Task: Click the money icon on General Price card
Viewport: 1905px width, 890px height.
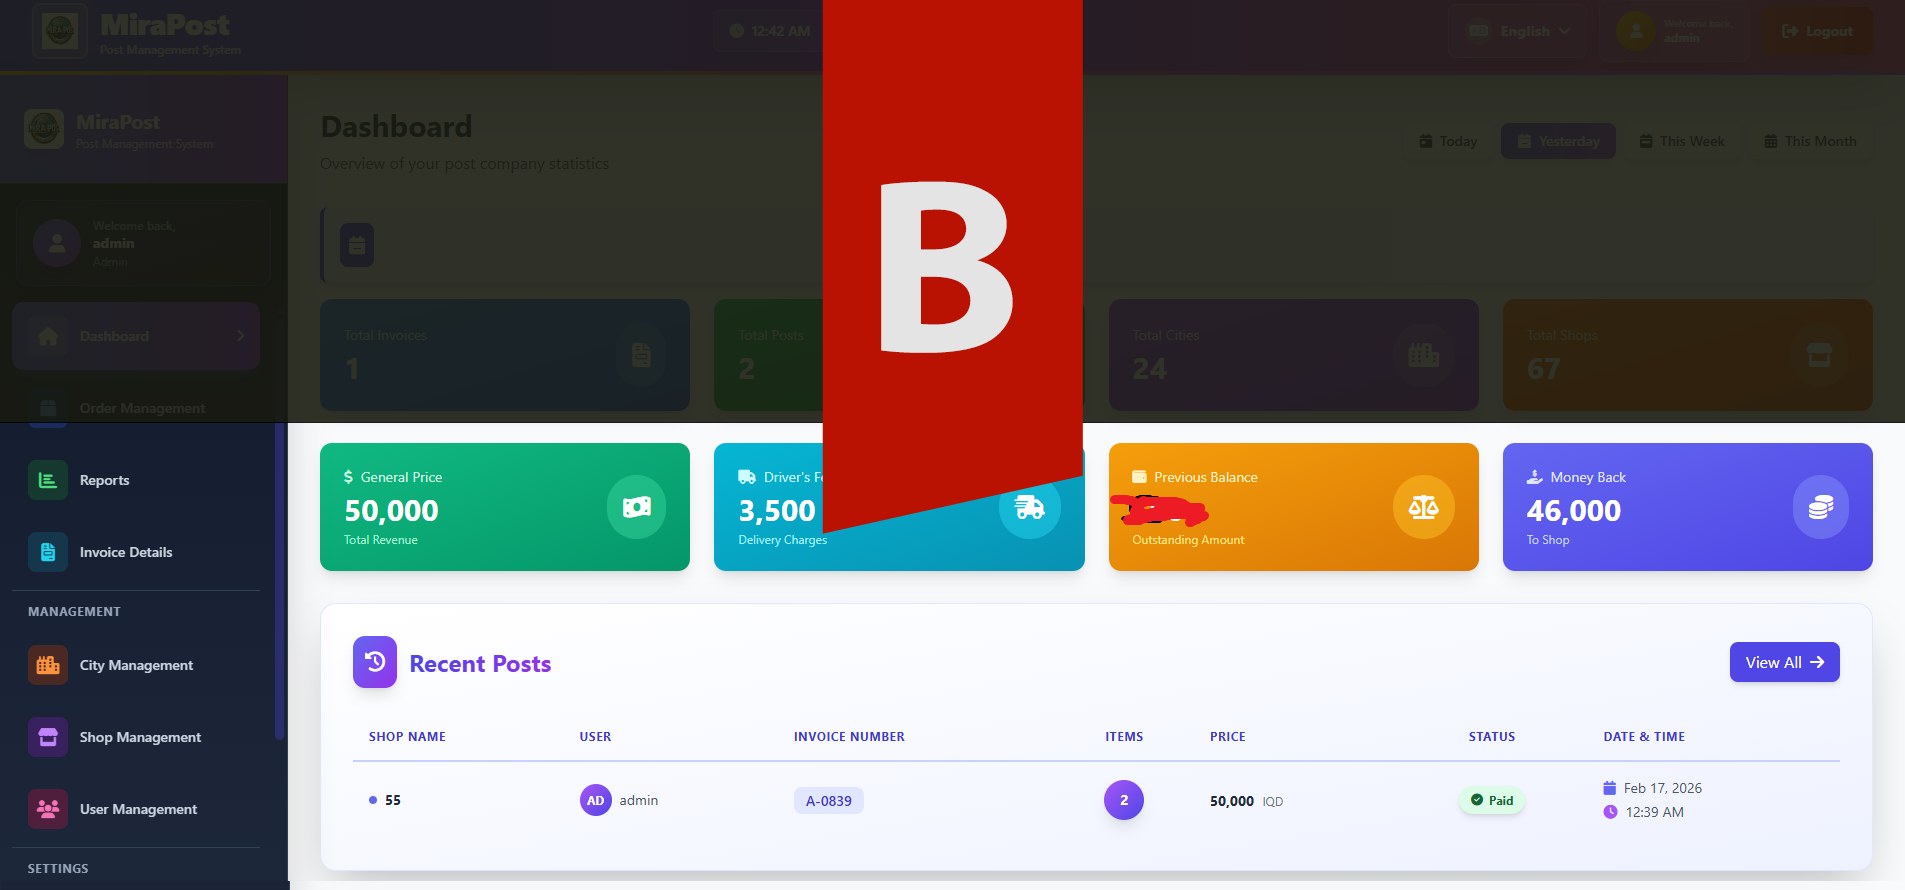Action: [636, 507]
